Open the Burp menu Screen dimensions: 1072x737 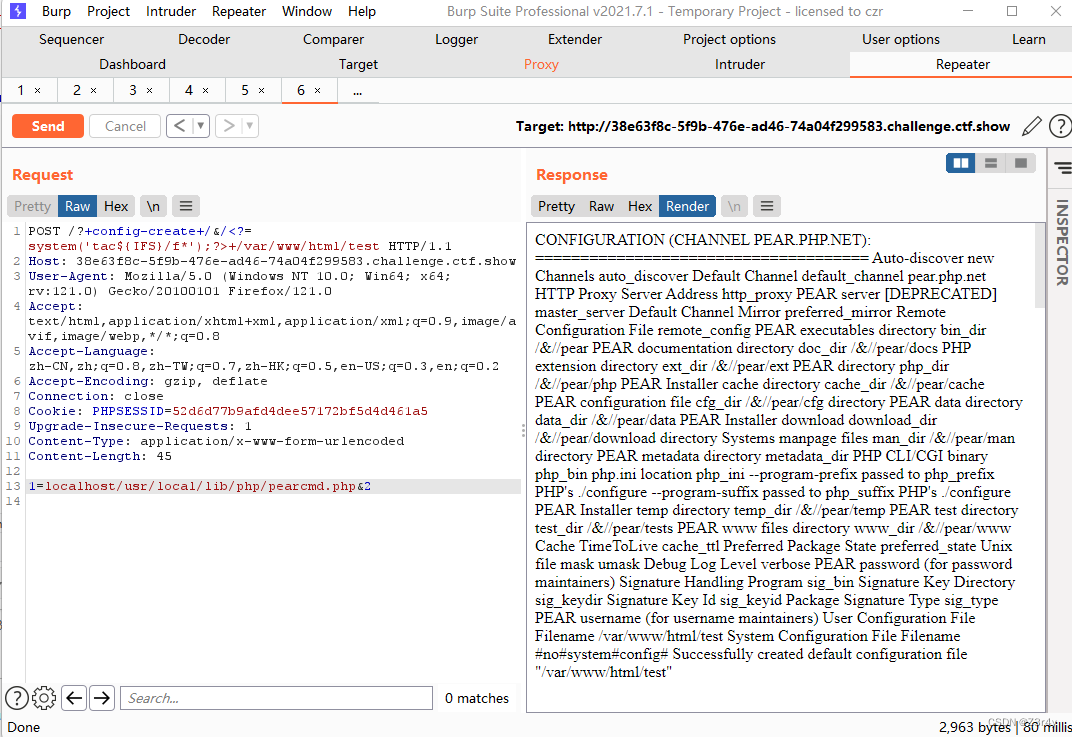click(x=56, y=12)
